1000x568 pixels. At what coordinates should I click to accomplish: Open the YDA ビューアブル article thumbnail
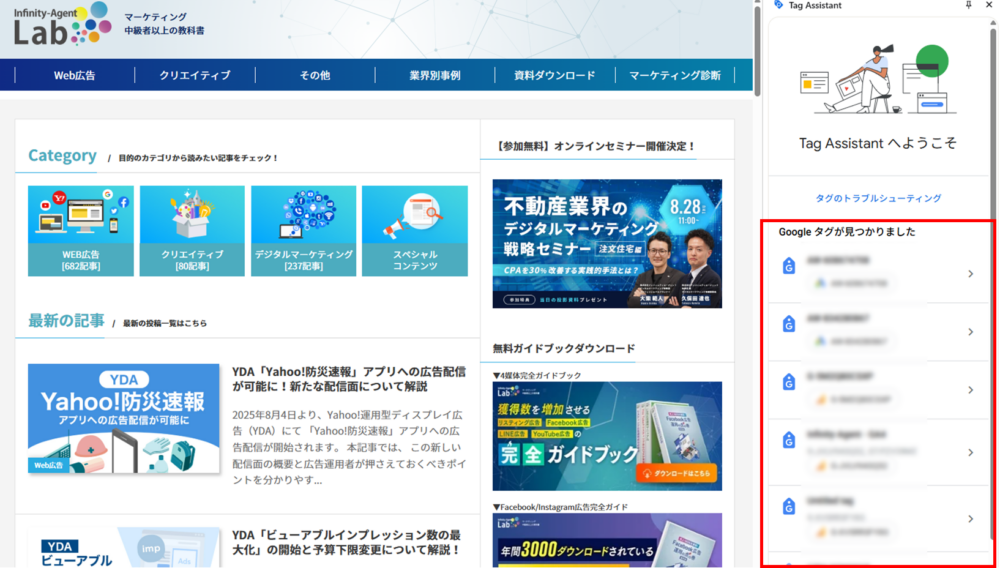tap(124, 548)
